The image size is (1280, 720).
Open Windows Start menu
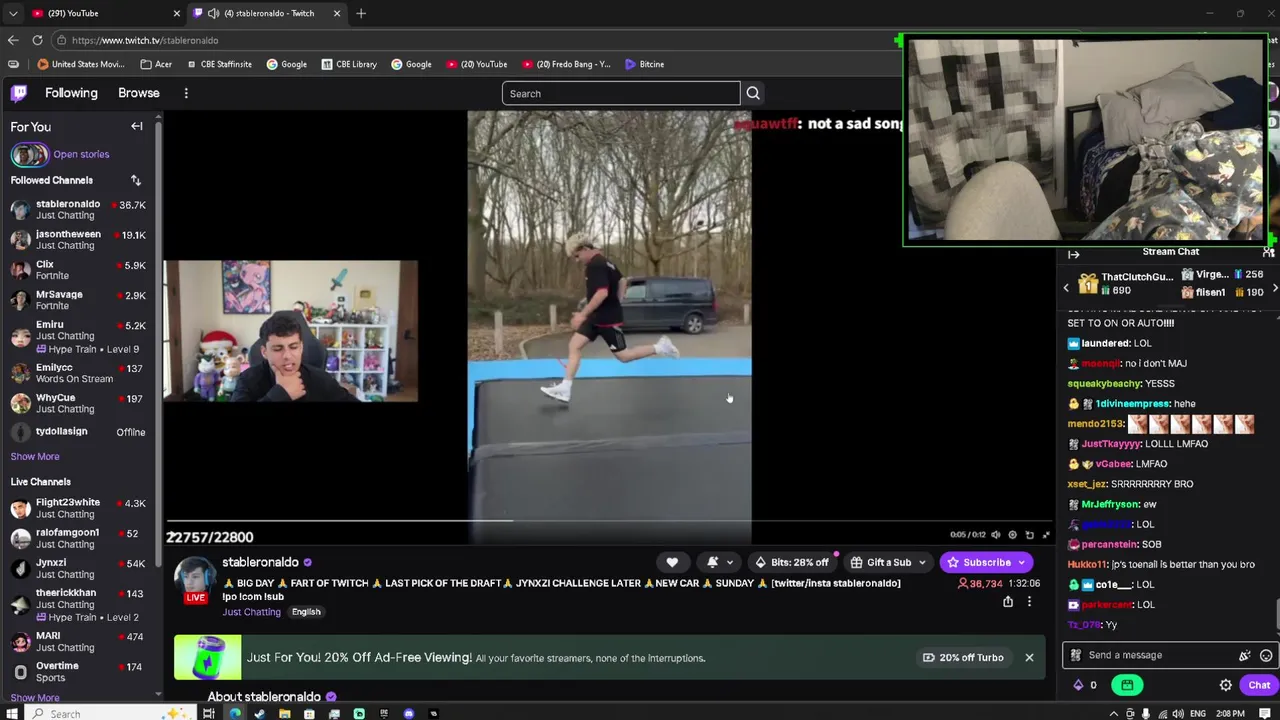pyautogui.click(x=11, y=713)
